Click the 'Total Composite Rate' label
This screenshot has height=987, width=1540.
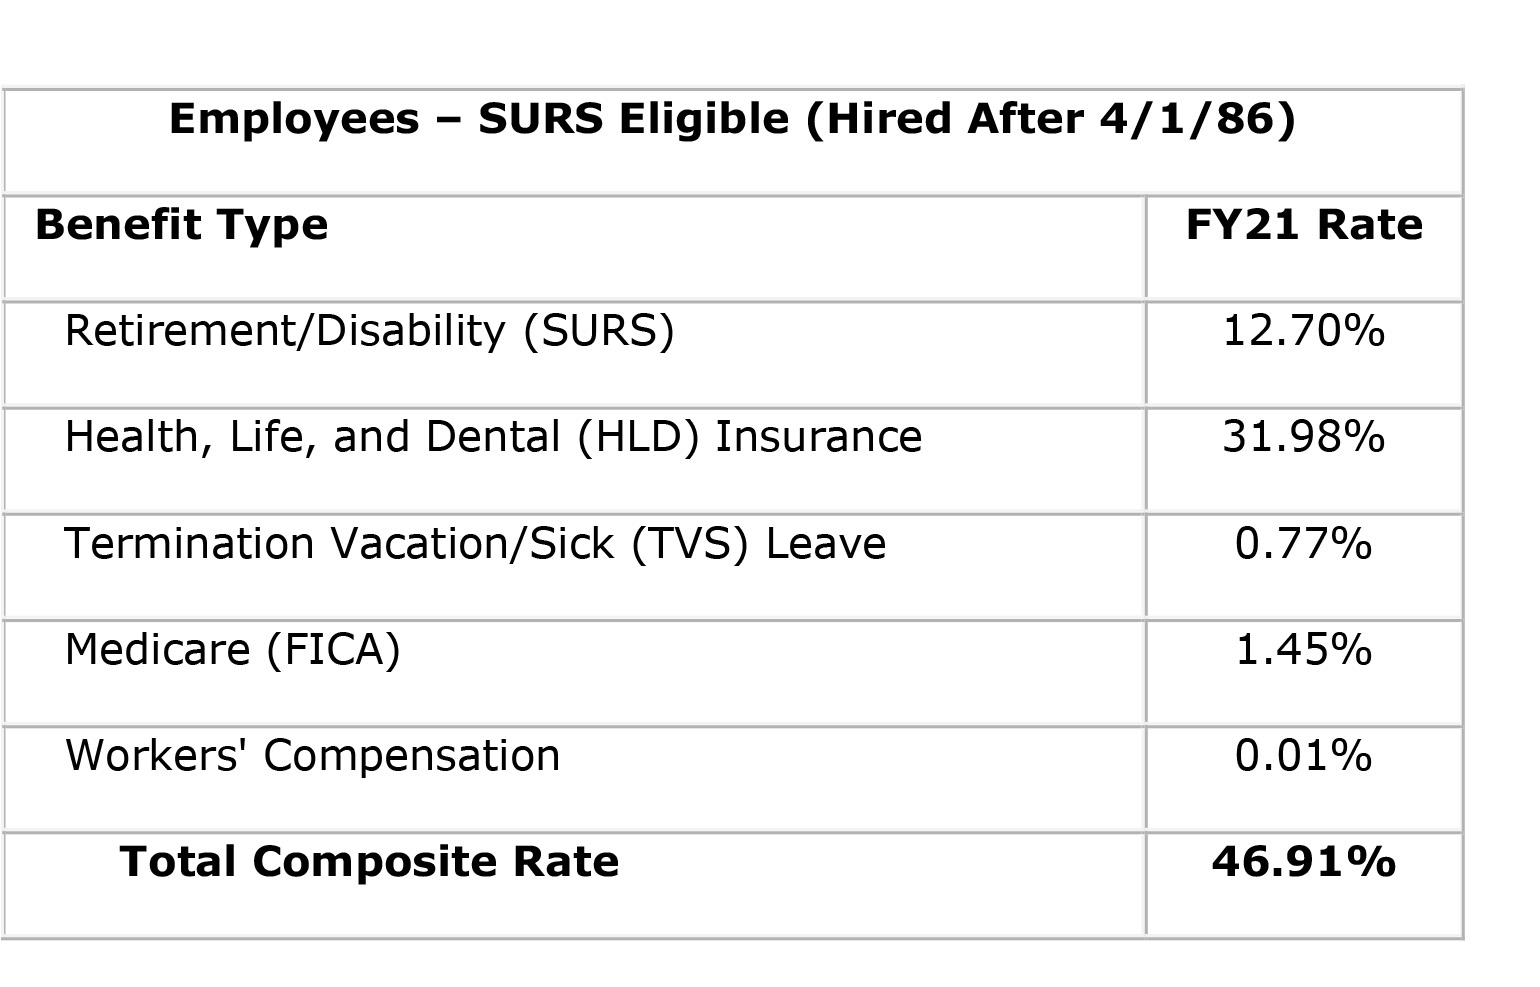pos(369,862)
